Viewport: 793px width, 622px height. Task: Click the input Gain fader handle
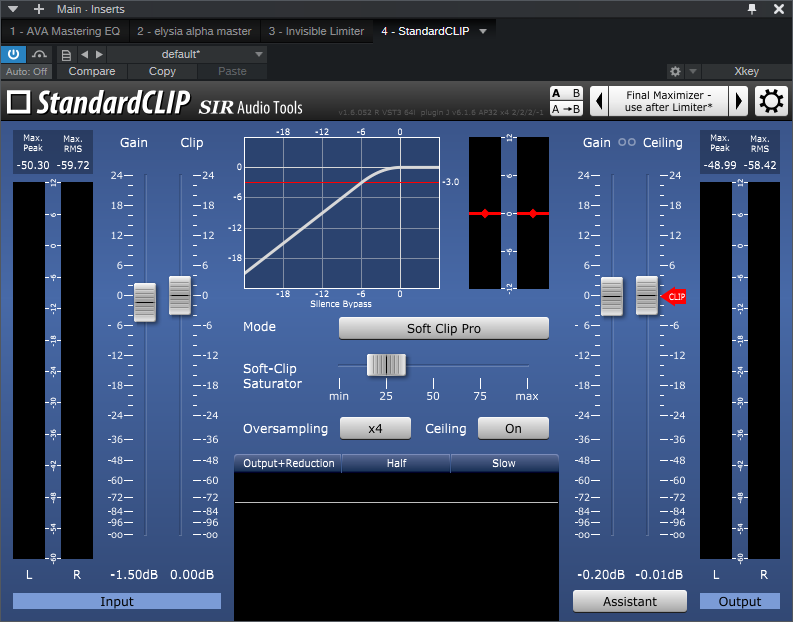tap(145, 302)
